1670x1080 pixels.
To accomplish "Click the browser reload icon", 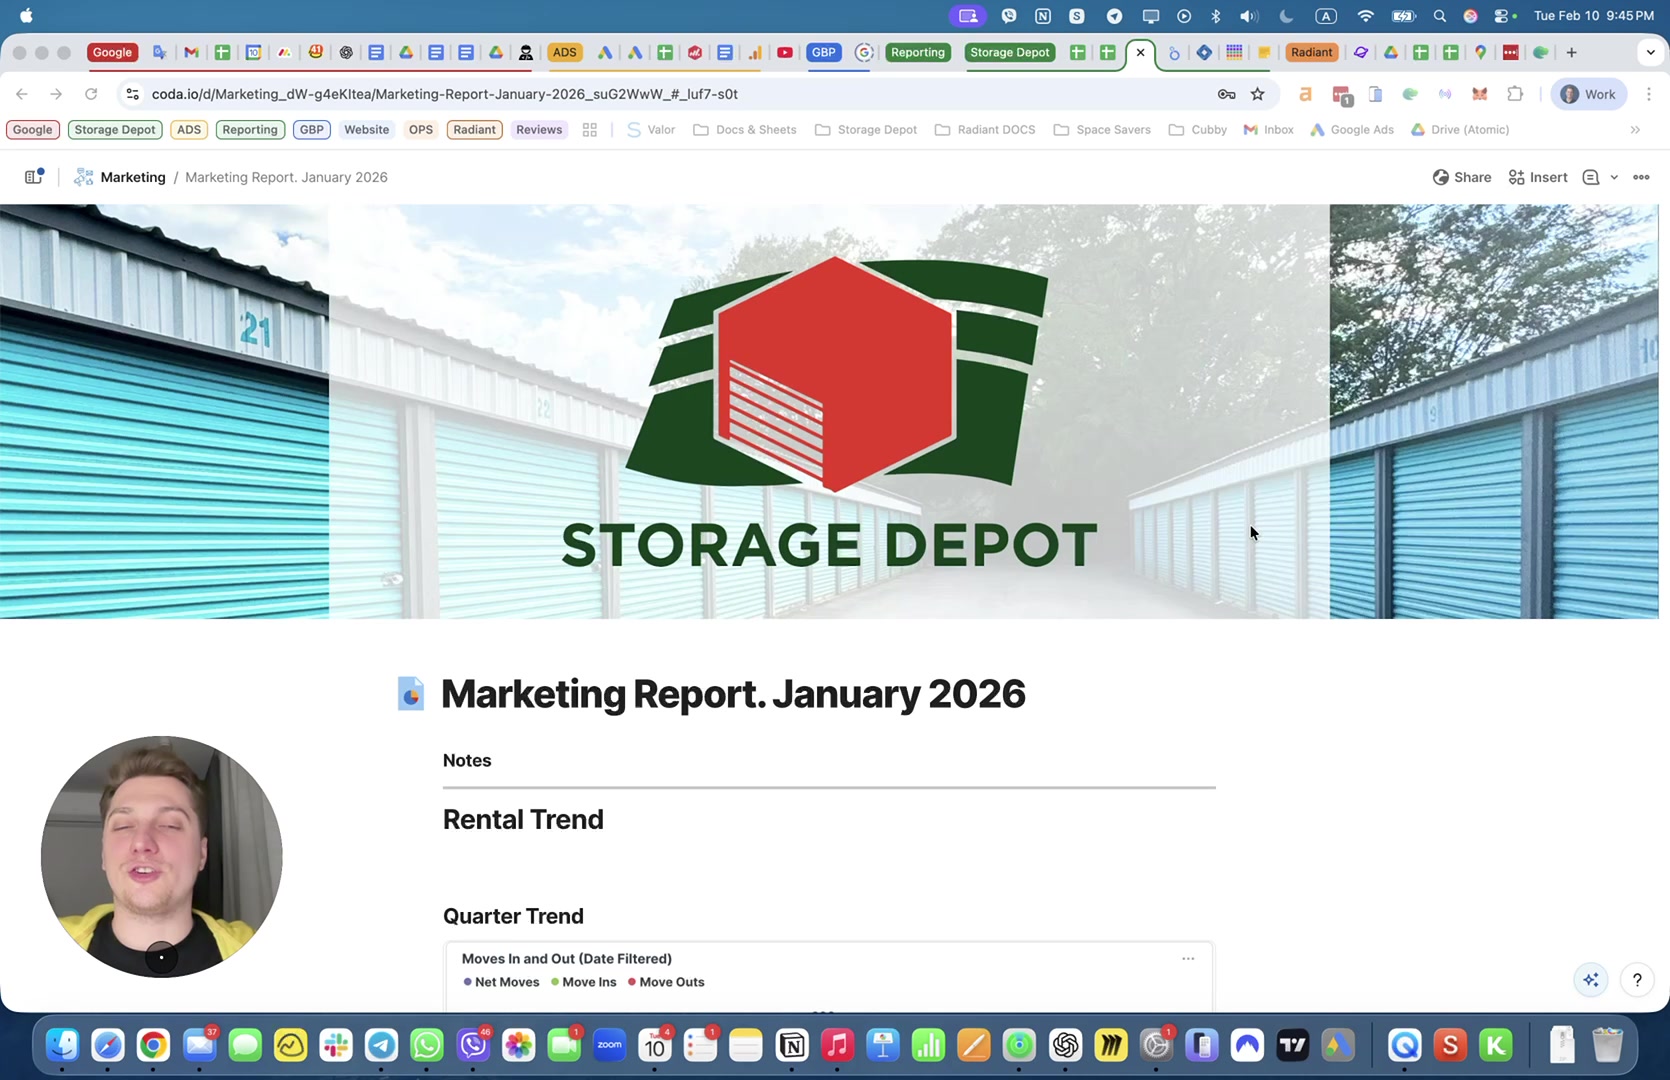I will [x=91, y=94].
